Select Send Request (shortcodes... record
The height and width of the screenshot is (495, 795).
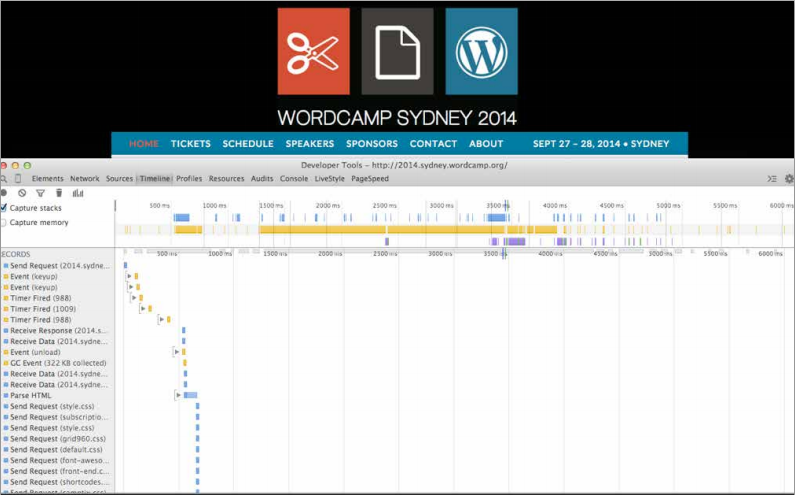[x=57, y=482]
